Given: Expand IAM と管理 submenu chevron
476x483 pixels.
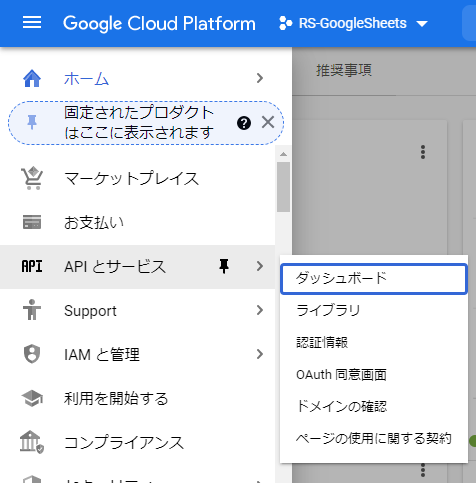Looking at the screenshot, I should point(260,354).
